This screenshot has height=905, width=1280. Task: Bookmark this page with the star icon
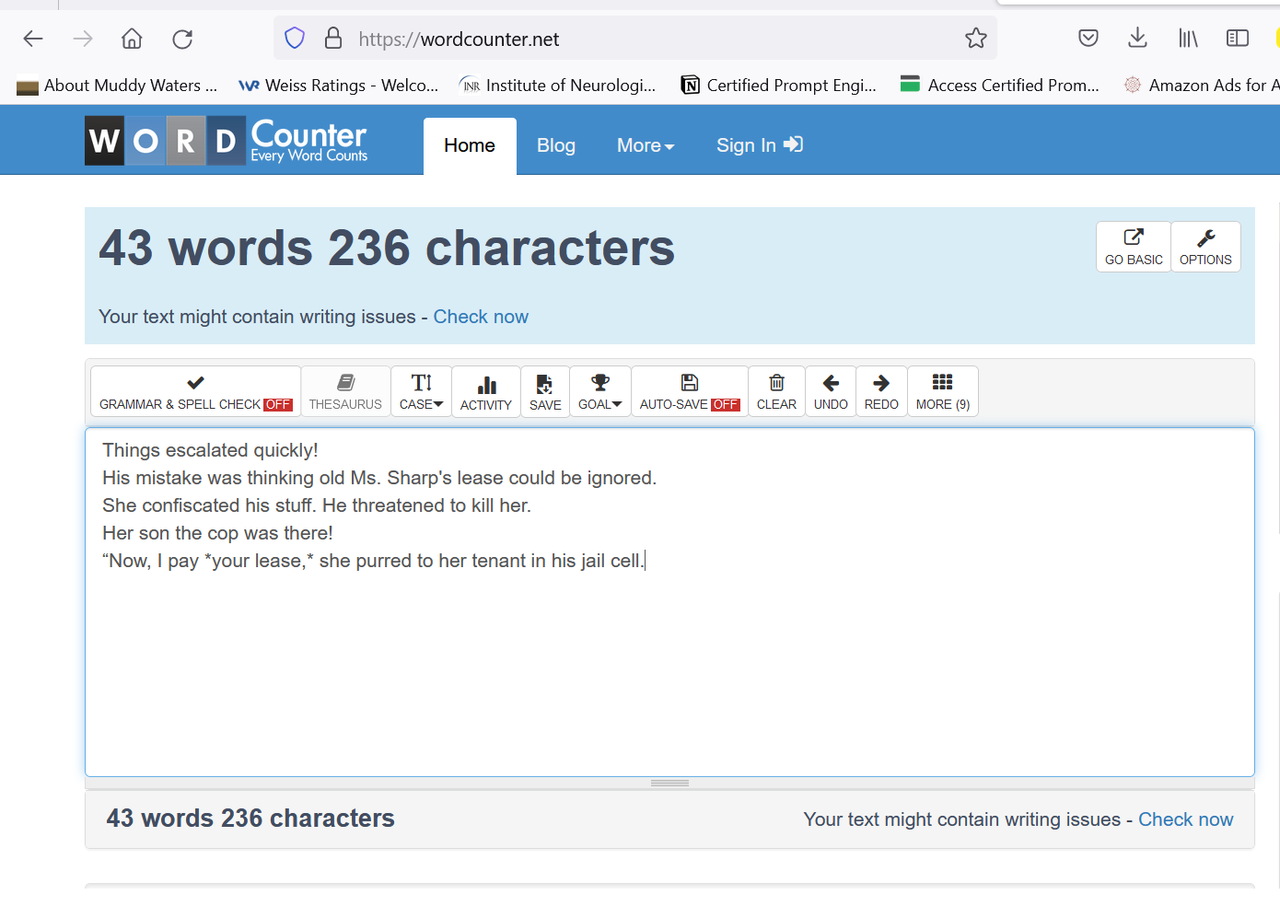coord(976,39)
